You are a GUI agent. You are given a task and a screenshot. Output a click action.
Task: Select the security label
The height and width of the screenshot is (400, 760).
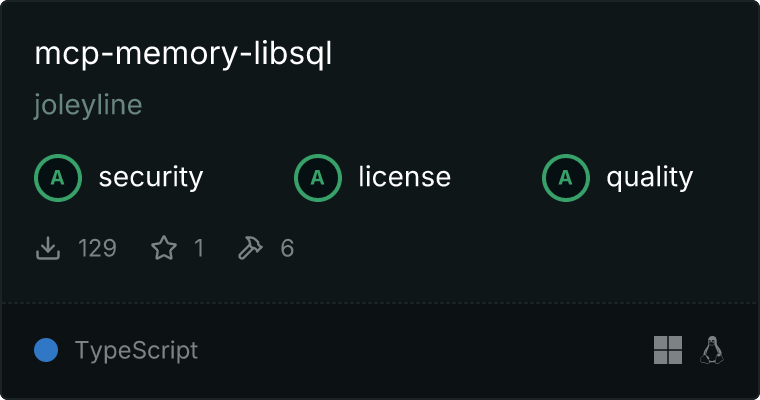coord(151,177)
